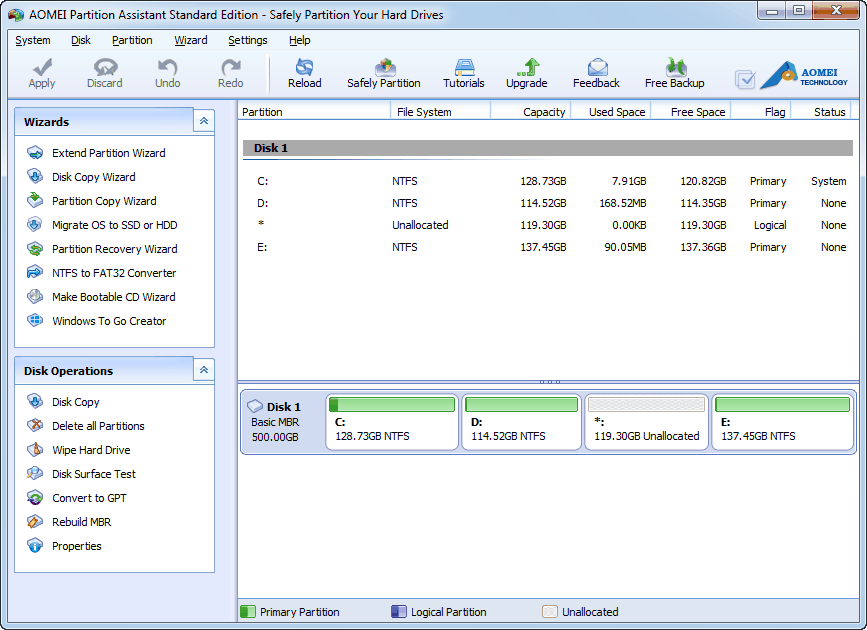The image size is (867, 630).
Task: Click the Undo arrow icon
Action: pyautogui.click(x=167, y=67)
